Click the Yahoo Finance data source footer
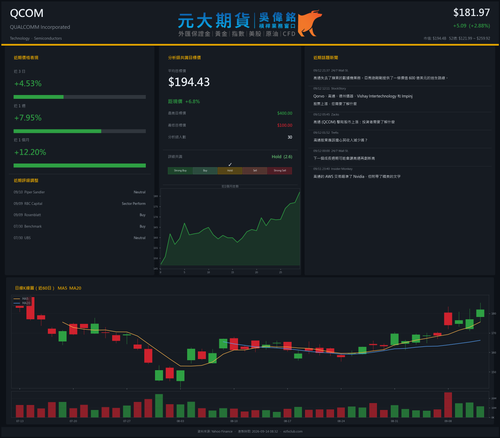The image size is (500, 438). [215, 431]
